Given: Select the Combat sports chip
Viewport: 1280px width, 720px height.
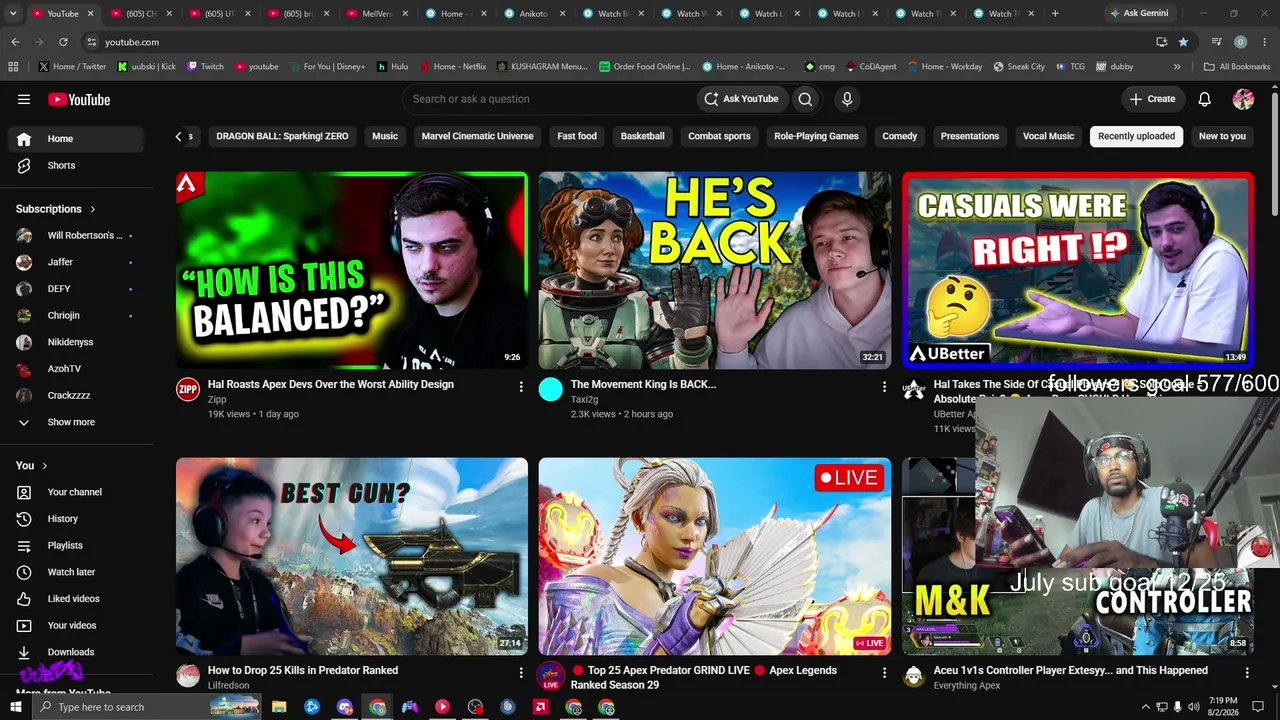Looking at the screenshot, I should point(719,136).
